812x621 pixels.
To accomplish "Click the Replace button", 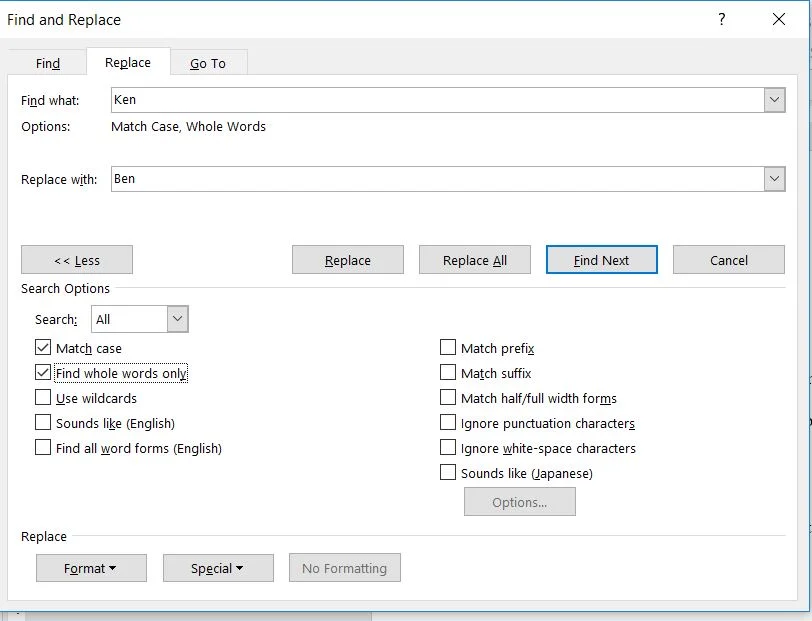I will (347, 260).
